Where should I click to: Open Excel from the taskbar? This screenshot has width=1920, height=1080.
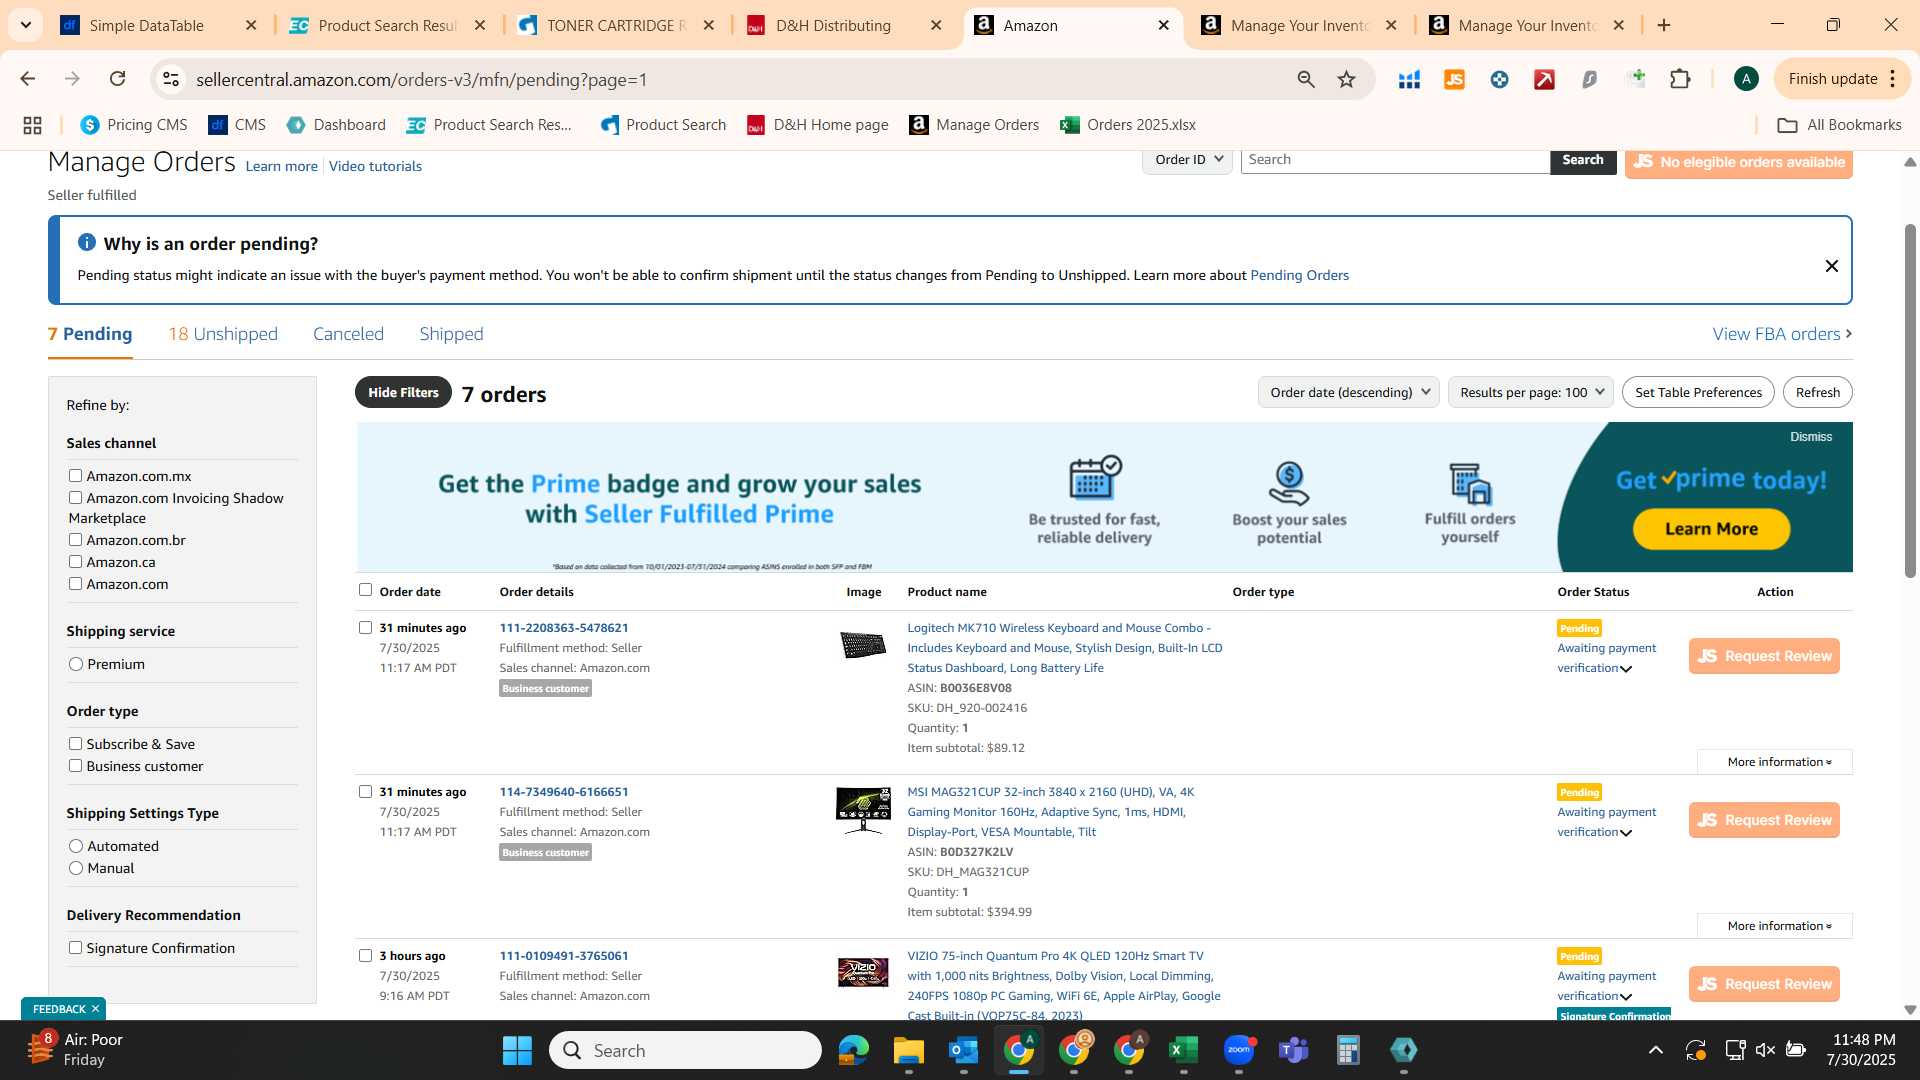tap(1183, 1050)
